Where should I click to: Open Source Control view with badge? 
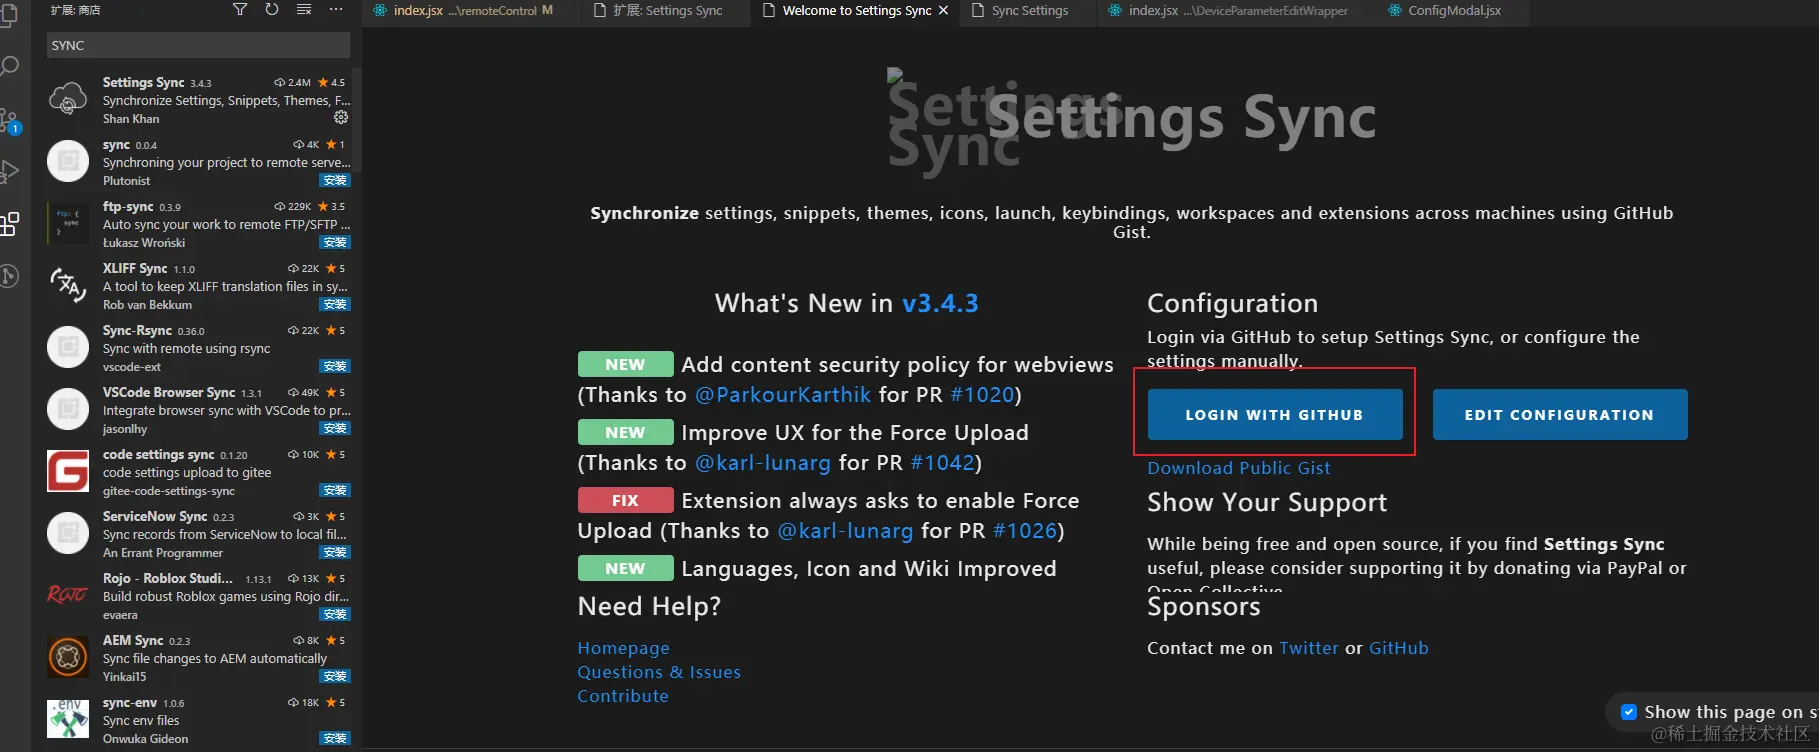10,121
